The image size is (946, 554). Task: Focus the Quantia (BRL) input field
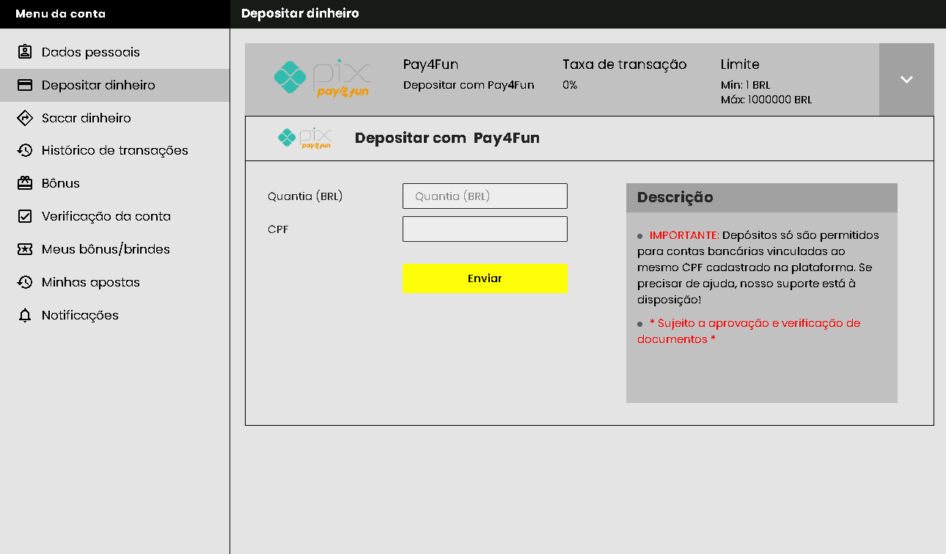tap(485, 196)
